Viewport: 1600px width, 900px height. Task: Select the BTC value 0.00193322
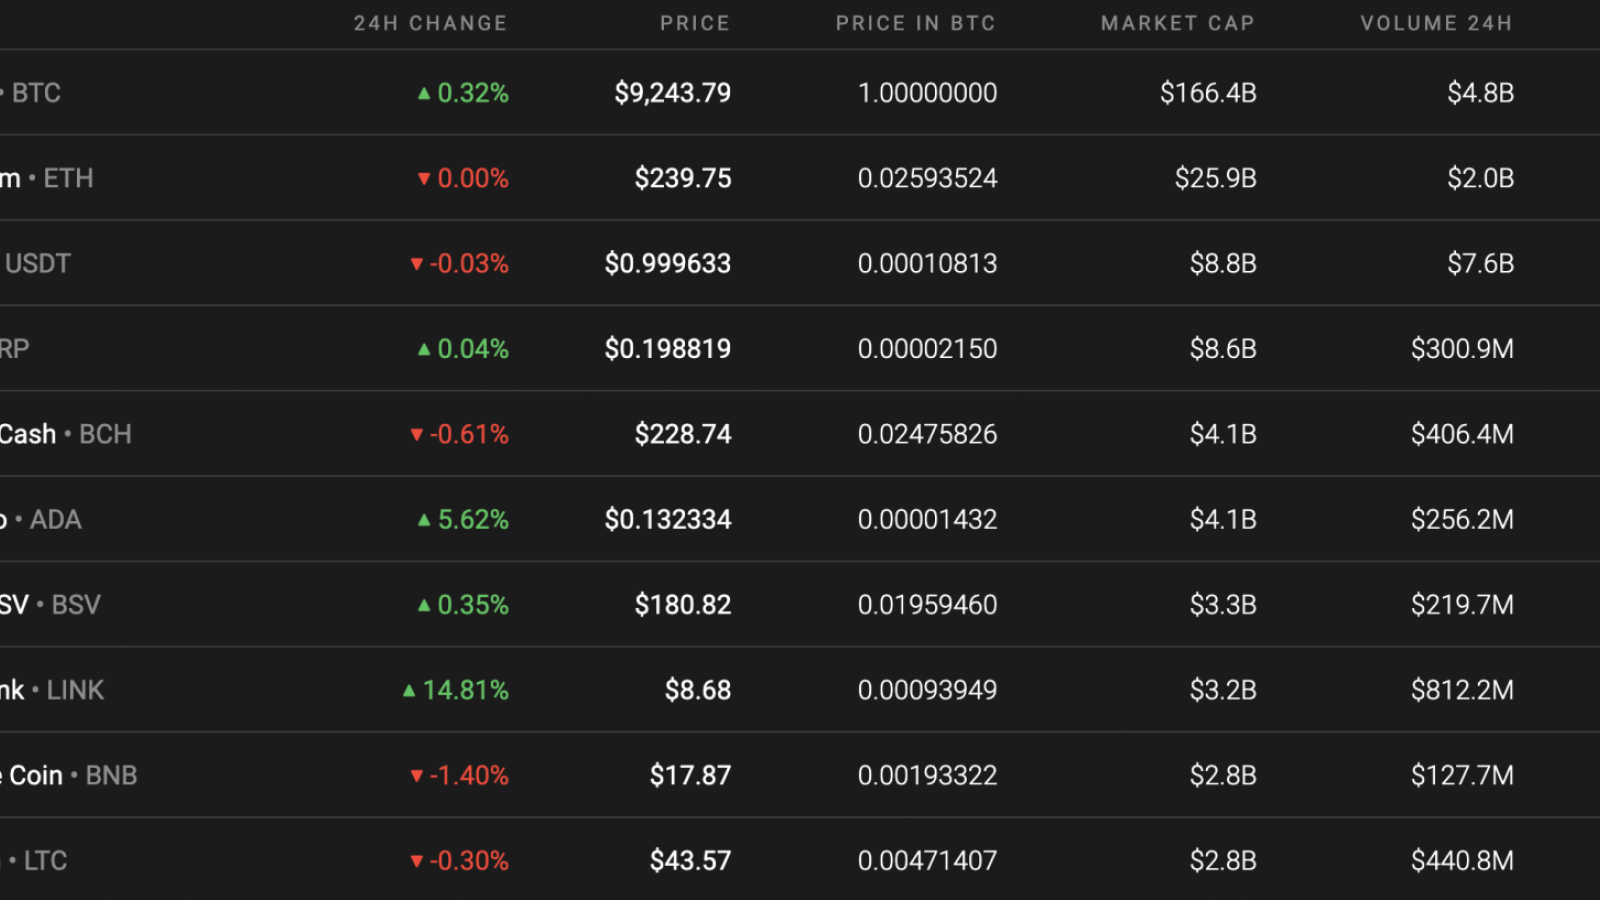[928, 775]
